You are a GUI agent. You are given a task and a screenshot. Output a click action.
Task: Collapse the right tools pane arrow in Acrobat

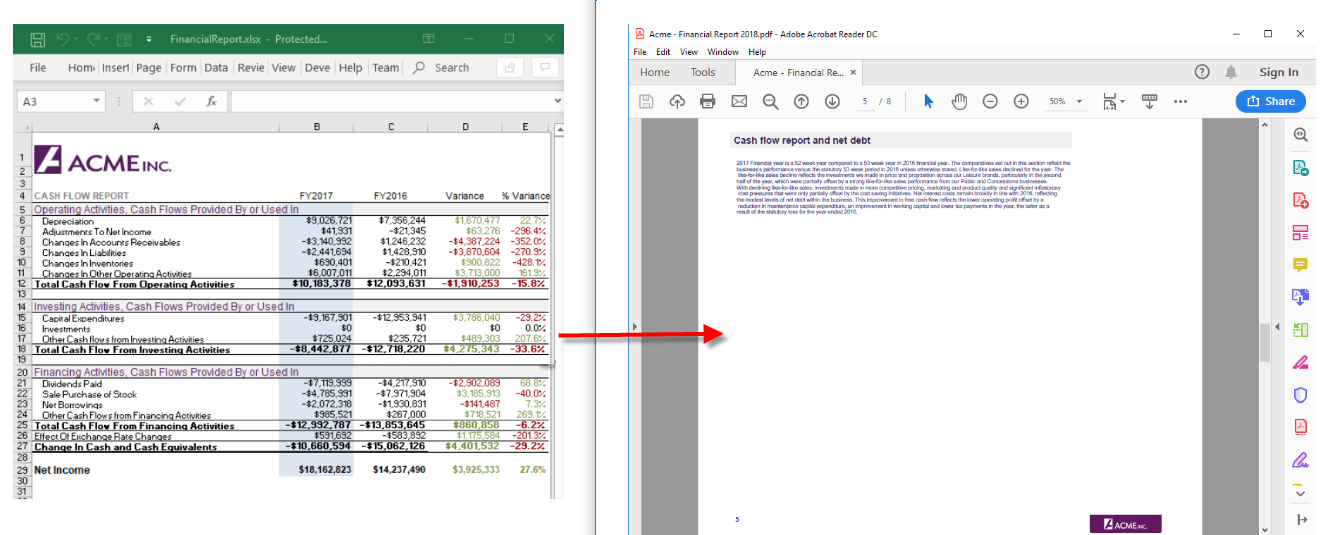pyautogui.click(x=1276, y=327)
